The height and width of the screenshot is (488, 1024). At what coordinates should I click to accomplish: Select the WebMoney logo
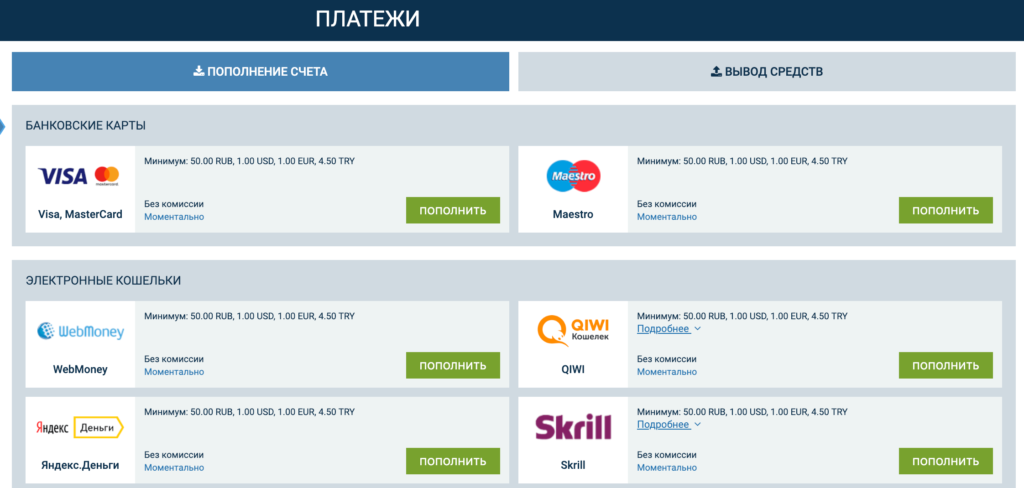pos(80,331)
